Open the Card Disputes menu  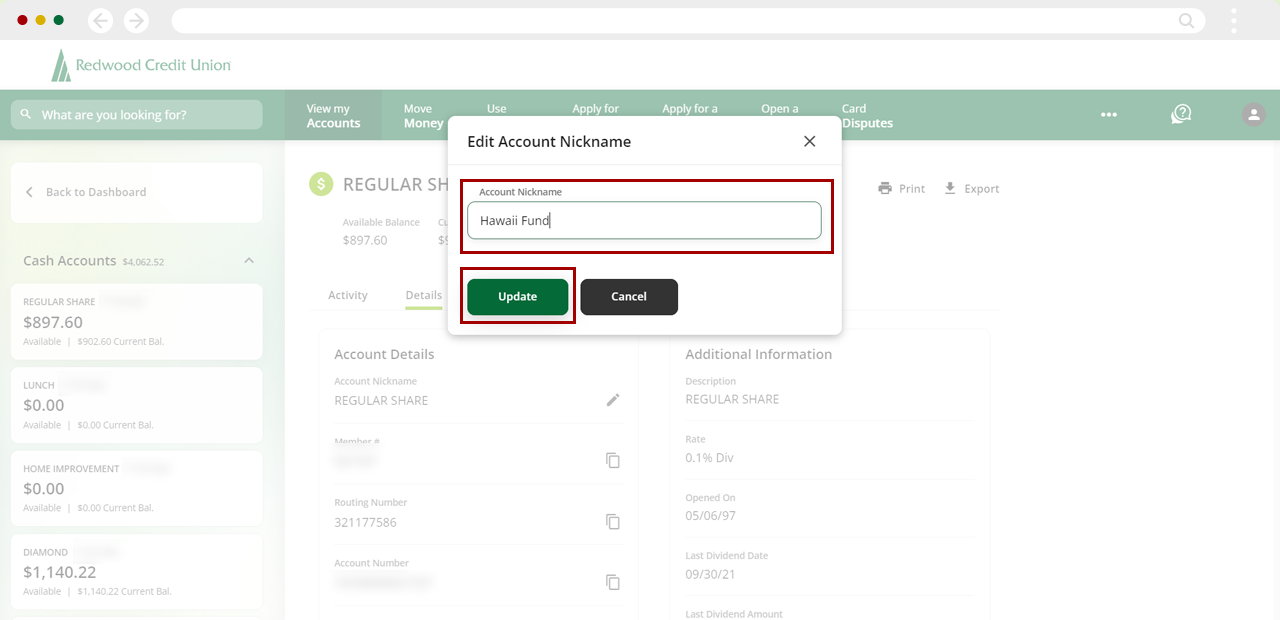click(867, 116)
